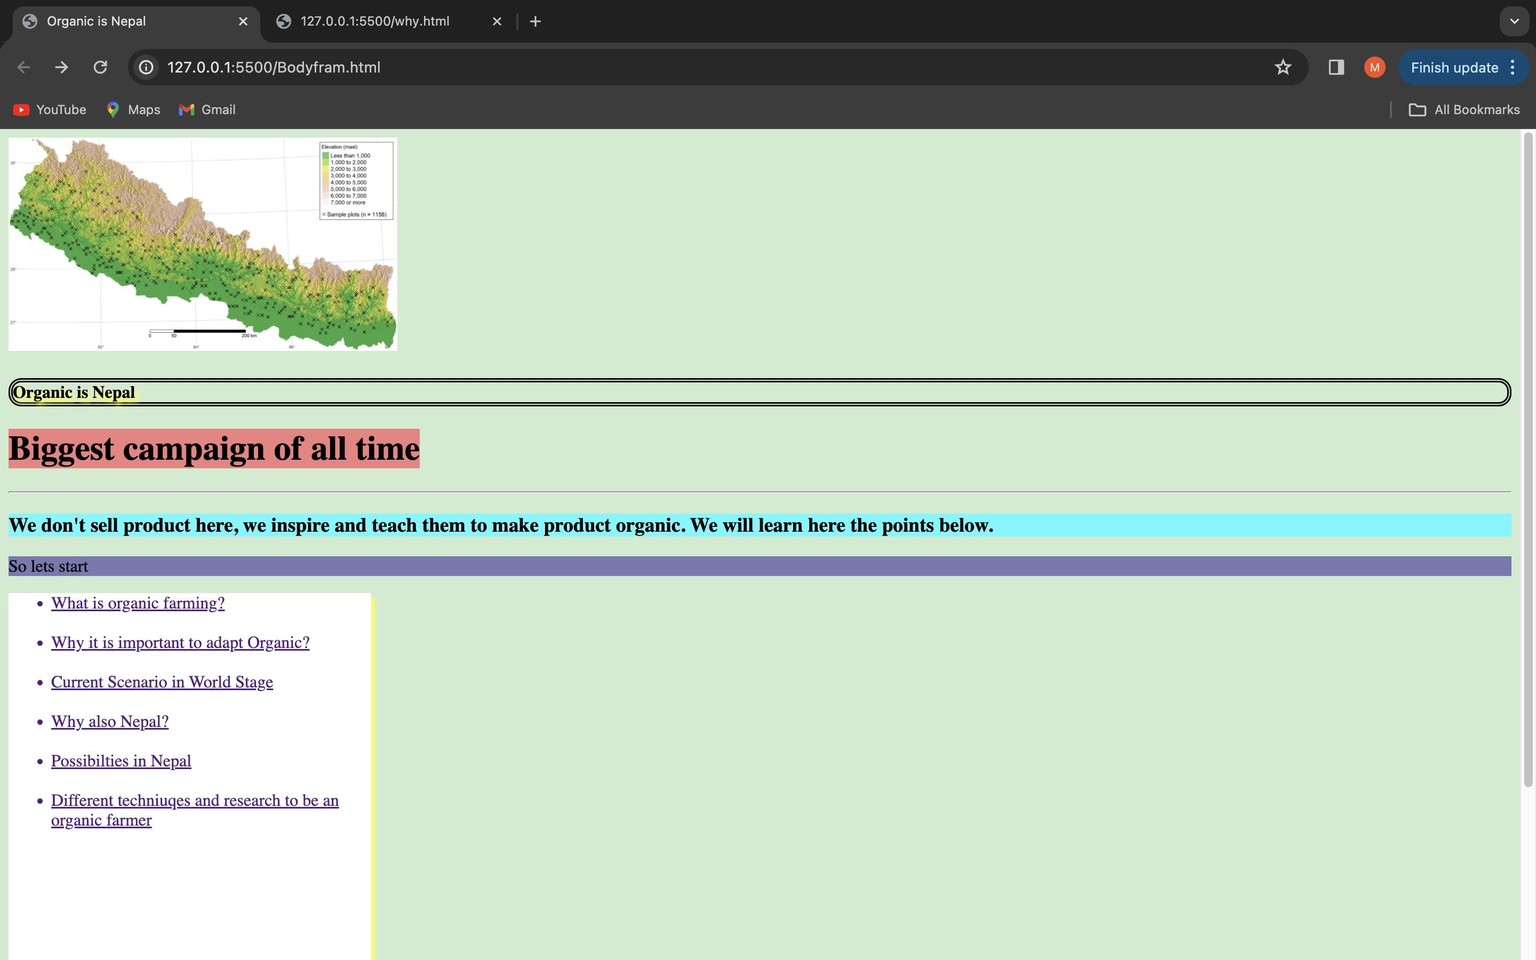
Task: Click the Nepal elevation map image
Action: (x=203, y=244)
